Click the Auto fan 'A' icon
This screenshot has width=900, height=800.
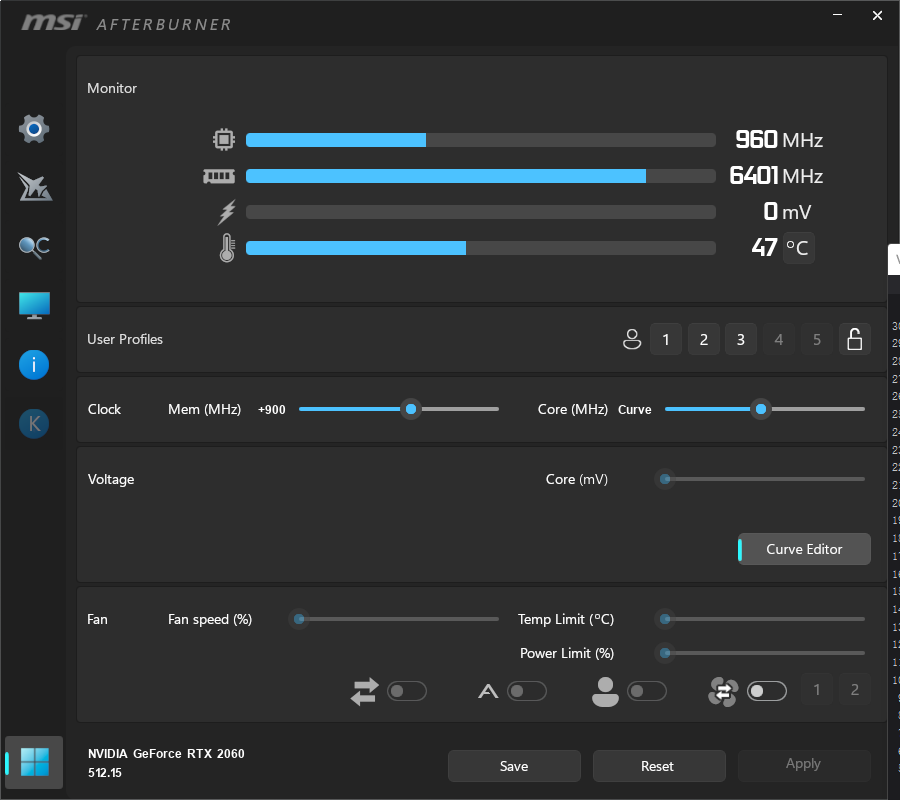[x=488, y=692]
